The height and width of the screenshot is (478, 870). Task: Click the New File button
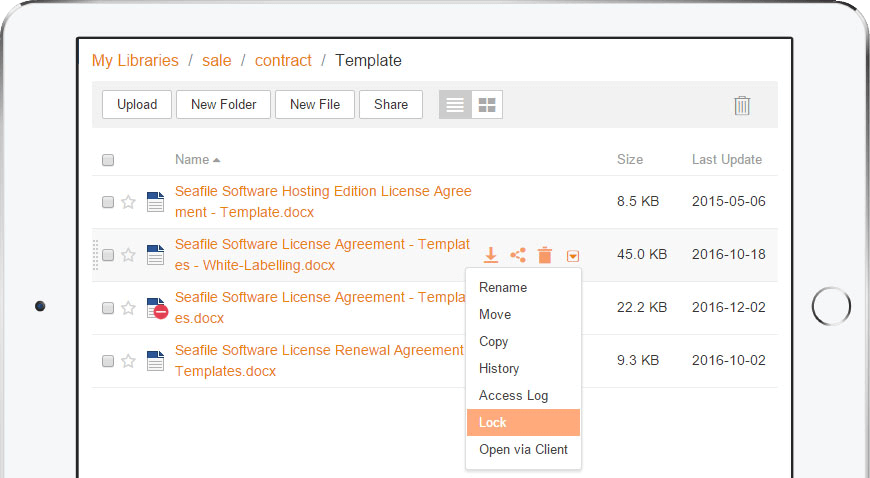pos(315,104)
